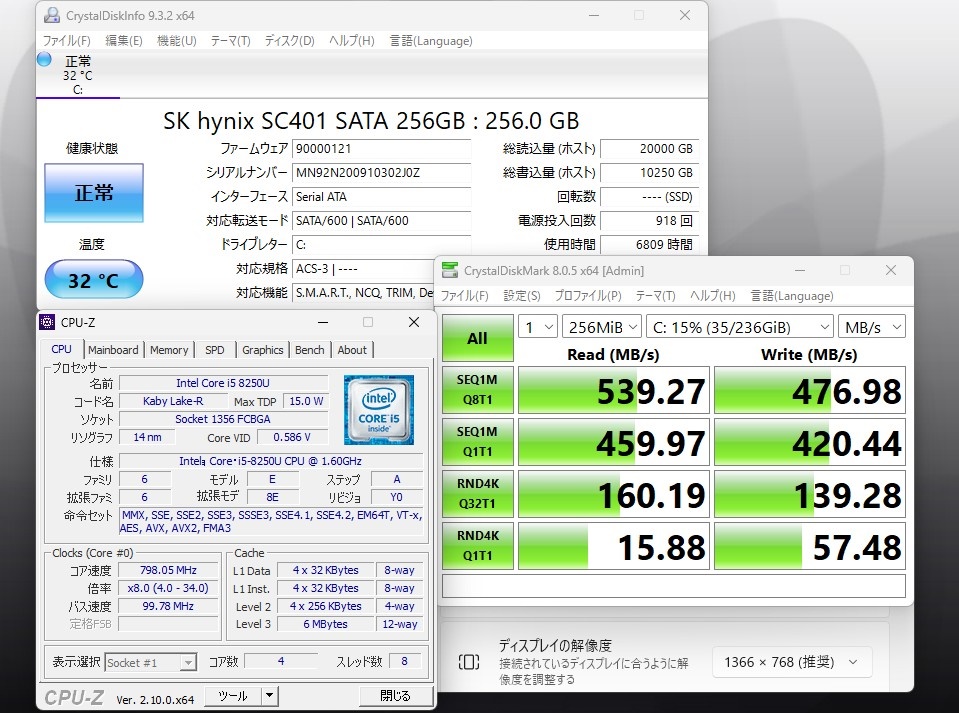Open the 256MiB test size dropdown
The height and width of the screenshot is (713, 959).
[x=602, y=327]
